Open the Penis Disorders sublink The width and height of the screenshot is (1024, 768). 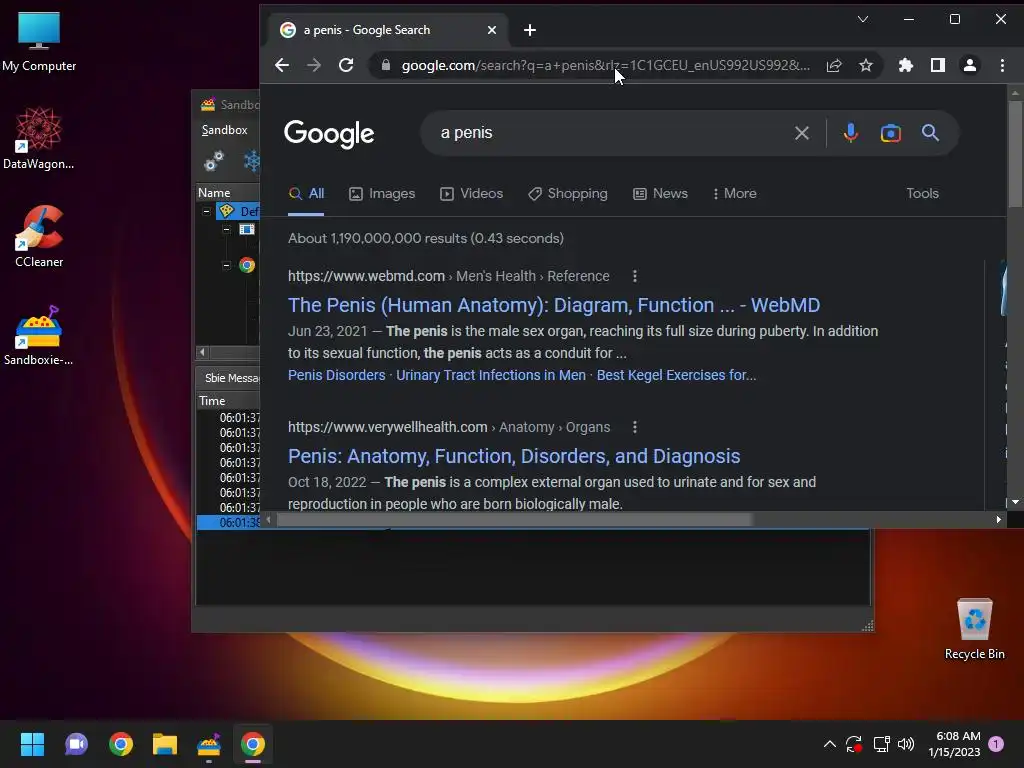tap(336, 376)
